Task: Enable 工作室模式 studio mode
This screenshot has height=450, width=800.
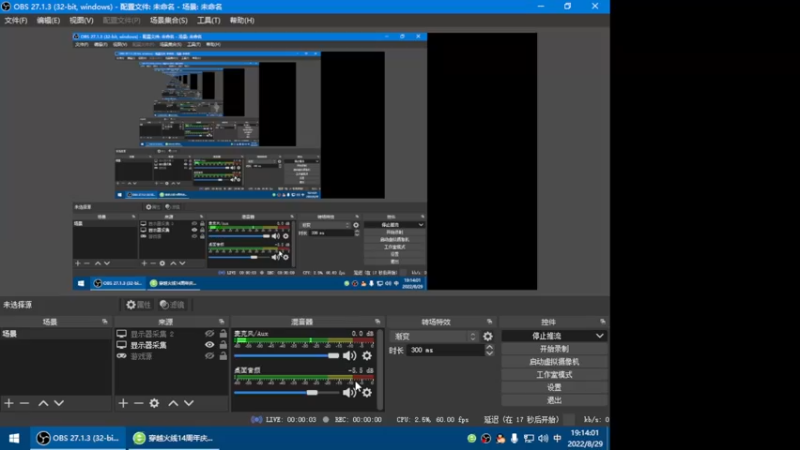Action: 554,374
